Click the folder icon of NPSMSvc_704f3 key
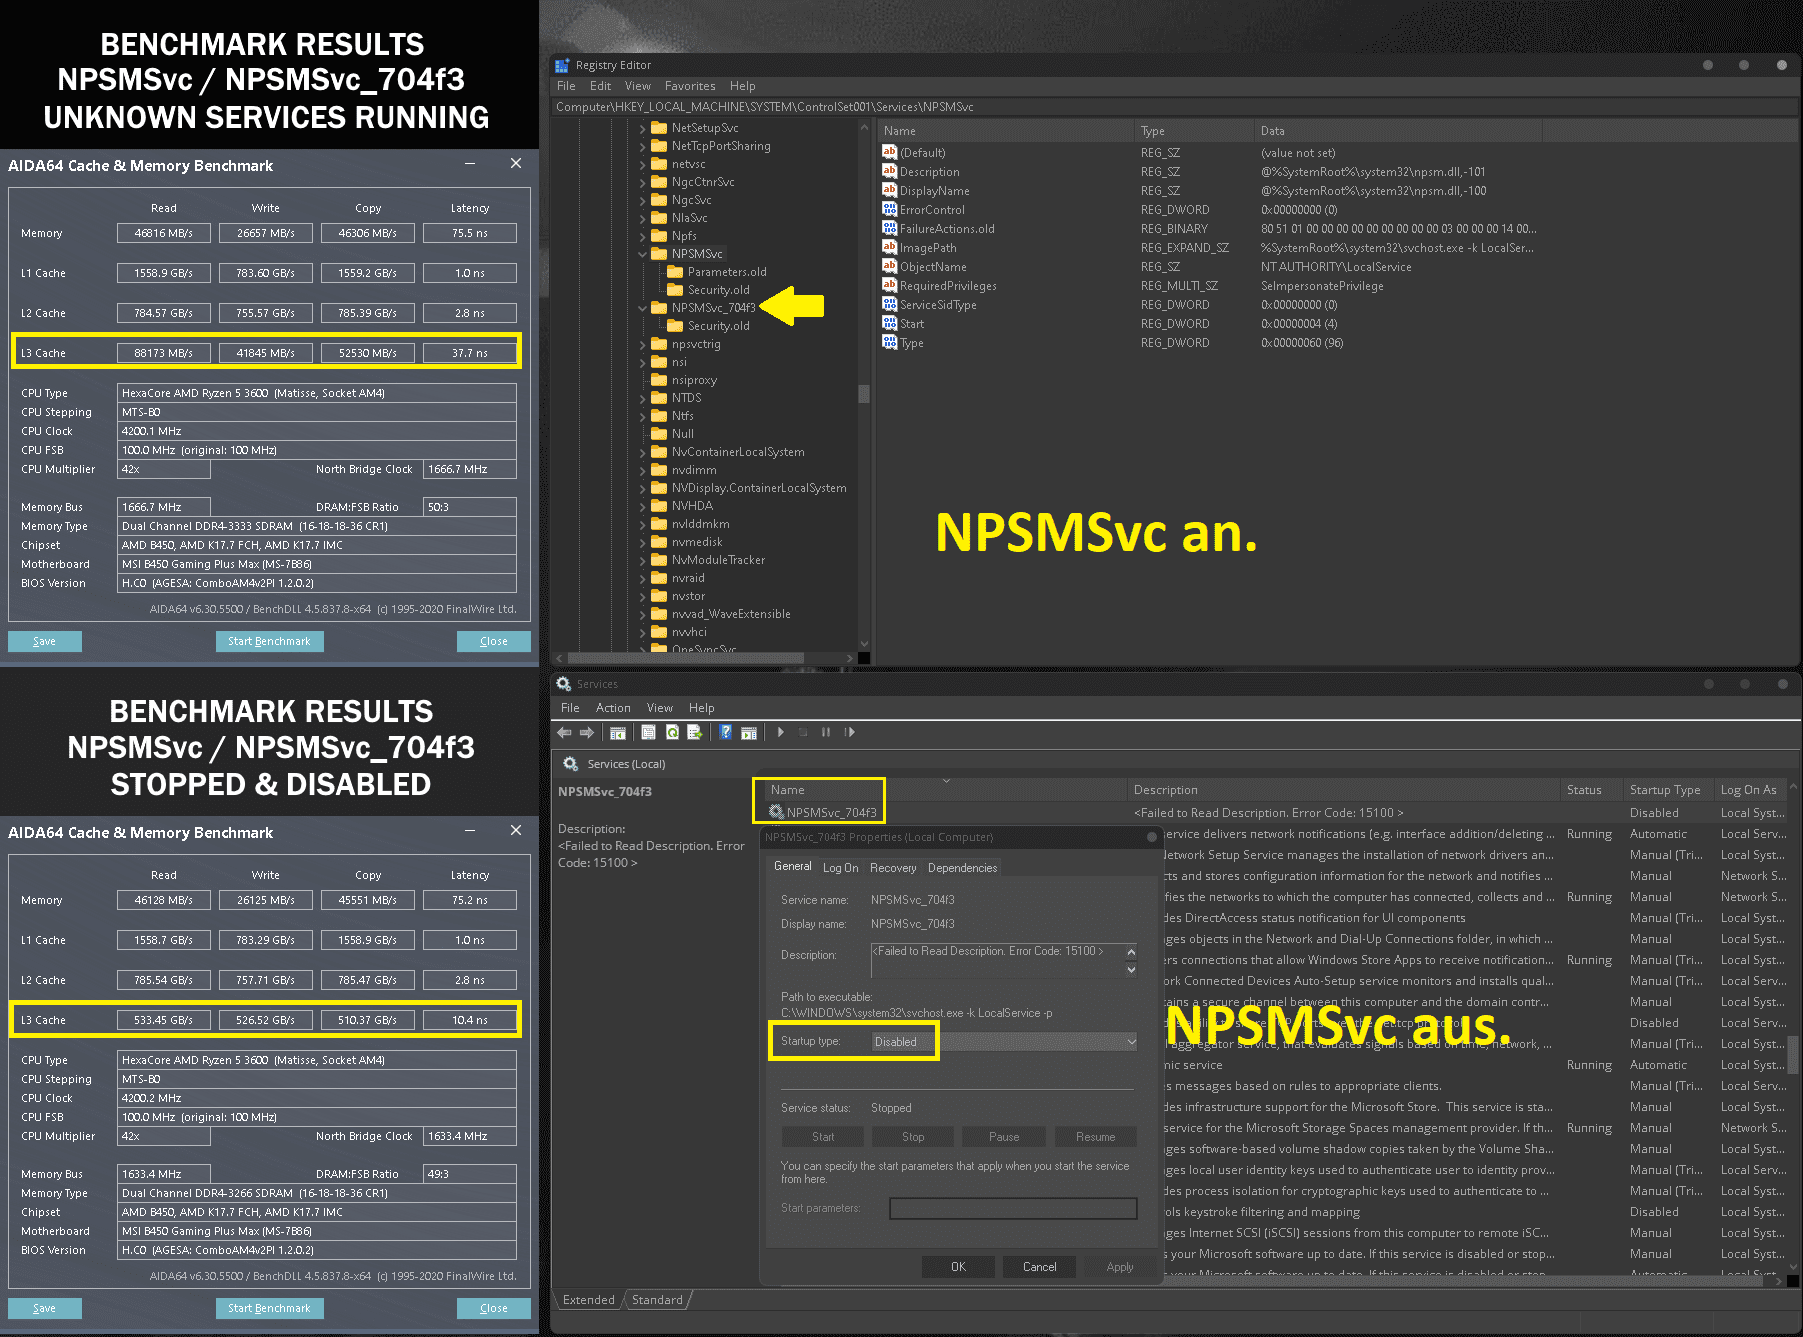 659,308
